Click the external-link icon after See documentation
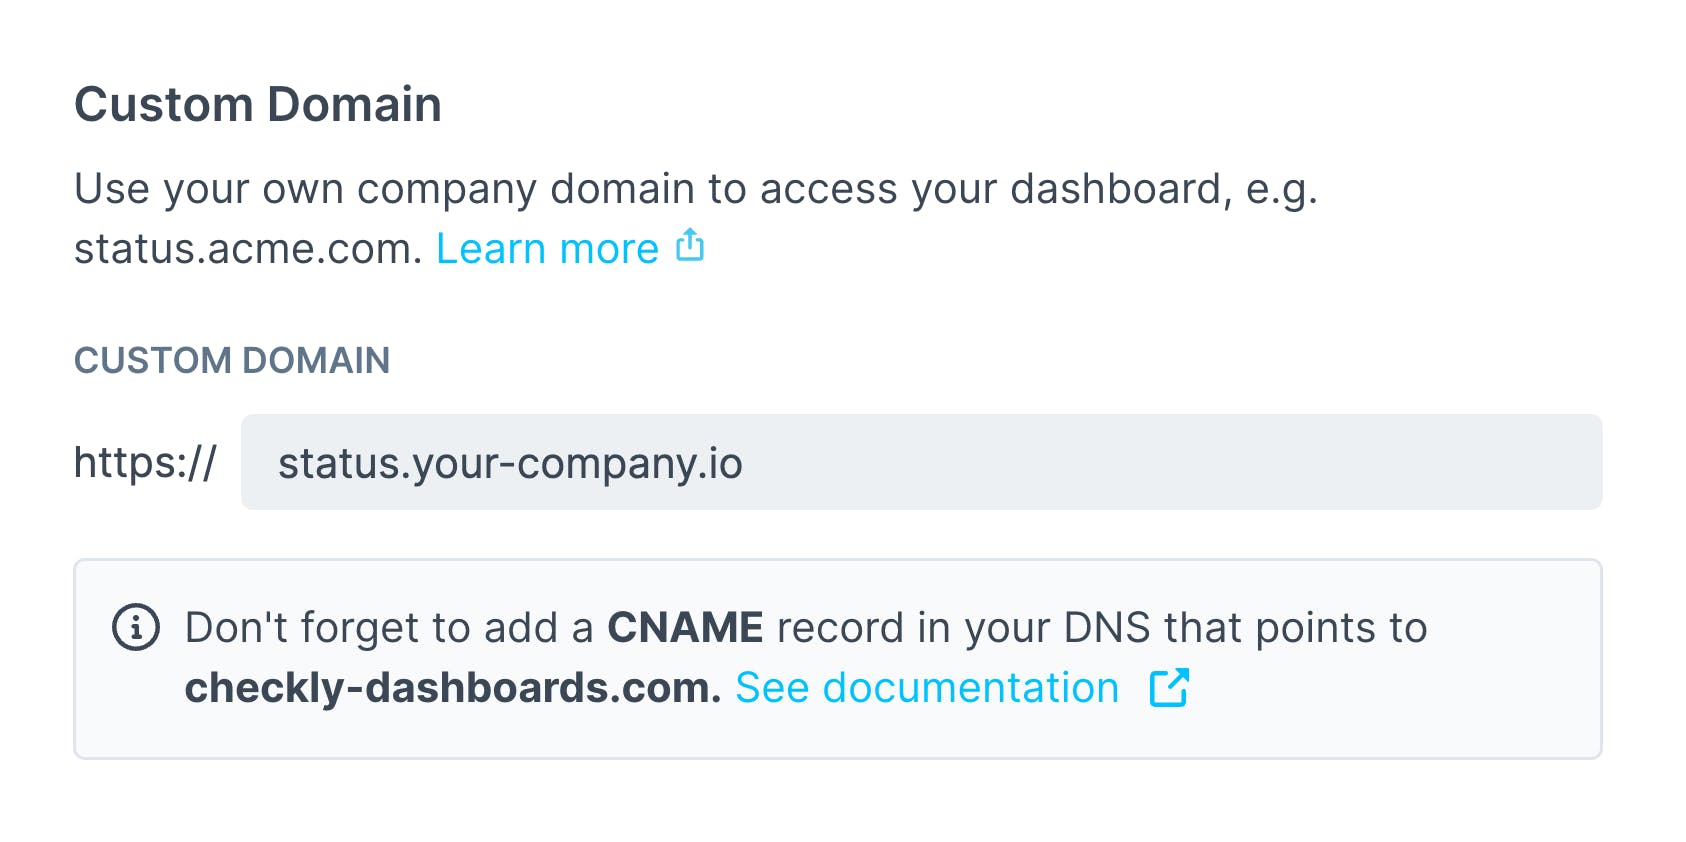The height and width of the screenshot is (842, 1686). pyautogui.click(x=1168, y=687)
